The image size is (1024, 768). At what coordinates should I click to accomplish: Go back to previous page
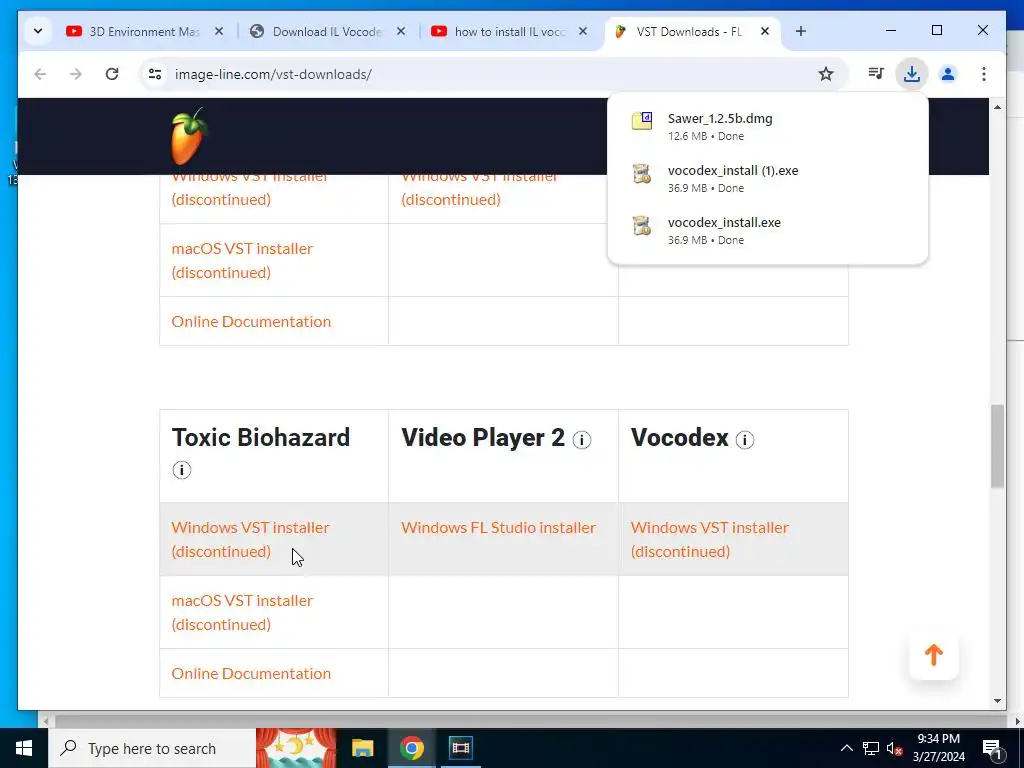(x=40, y=74)
